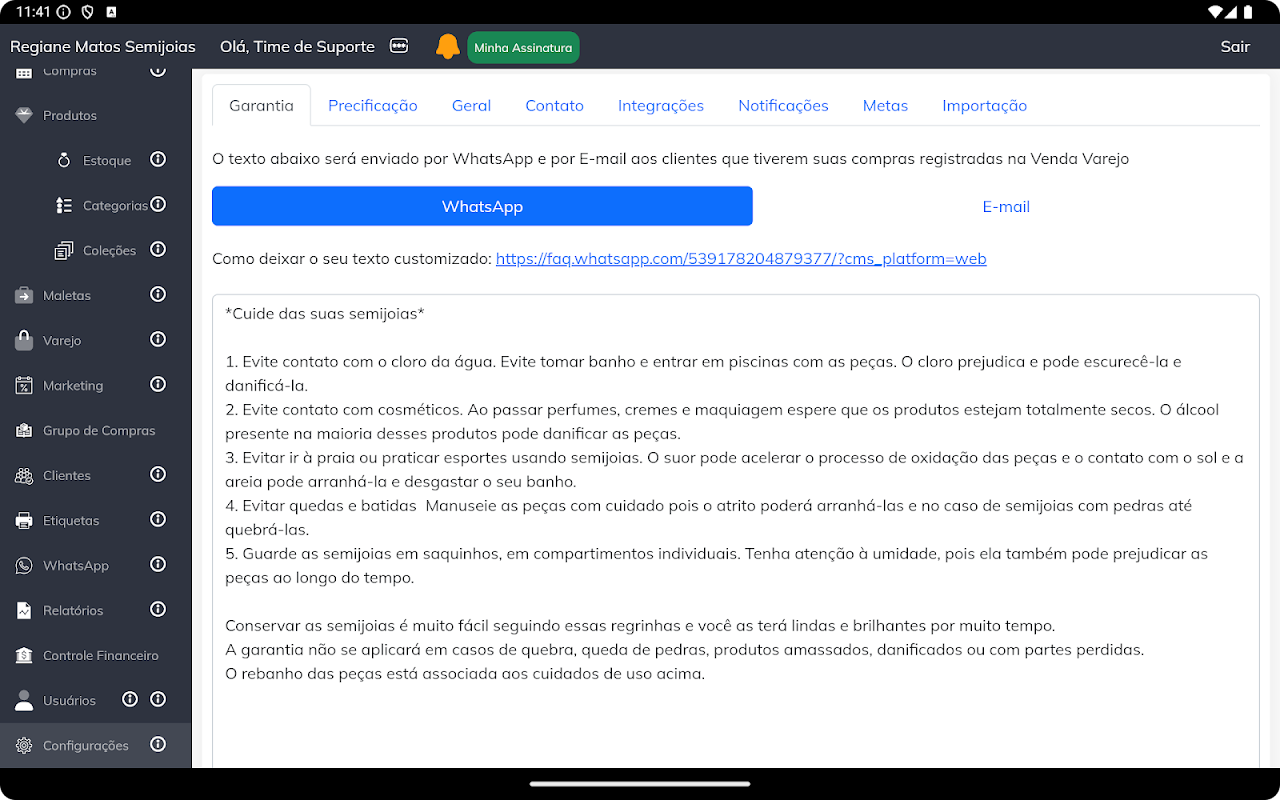Show info tooltip for Maletas
1280x800 pixels.
click(x=158, y=294)
